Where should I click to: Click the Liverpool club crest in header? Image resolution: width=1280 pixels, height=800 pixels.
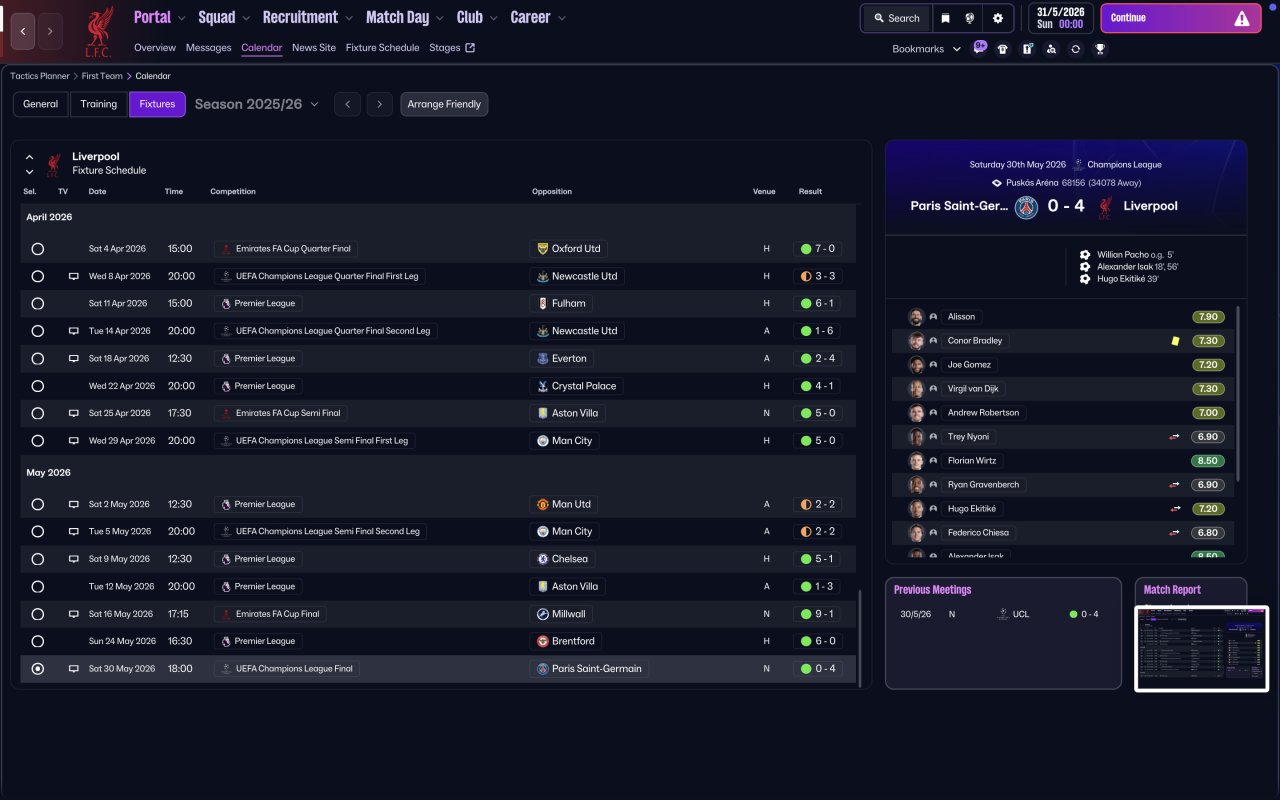click(98, 31)
